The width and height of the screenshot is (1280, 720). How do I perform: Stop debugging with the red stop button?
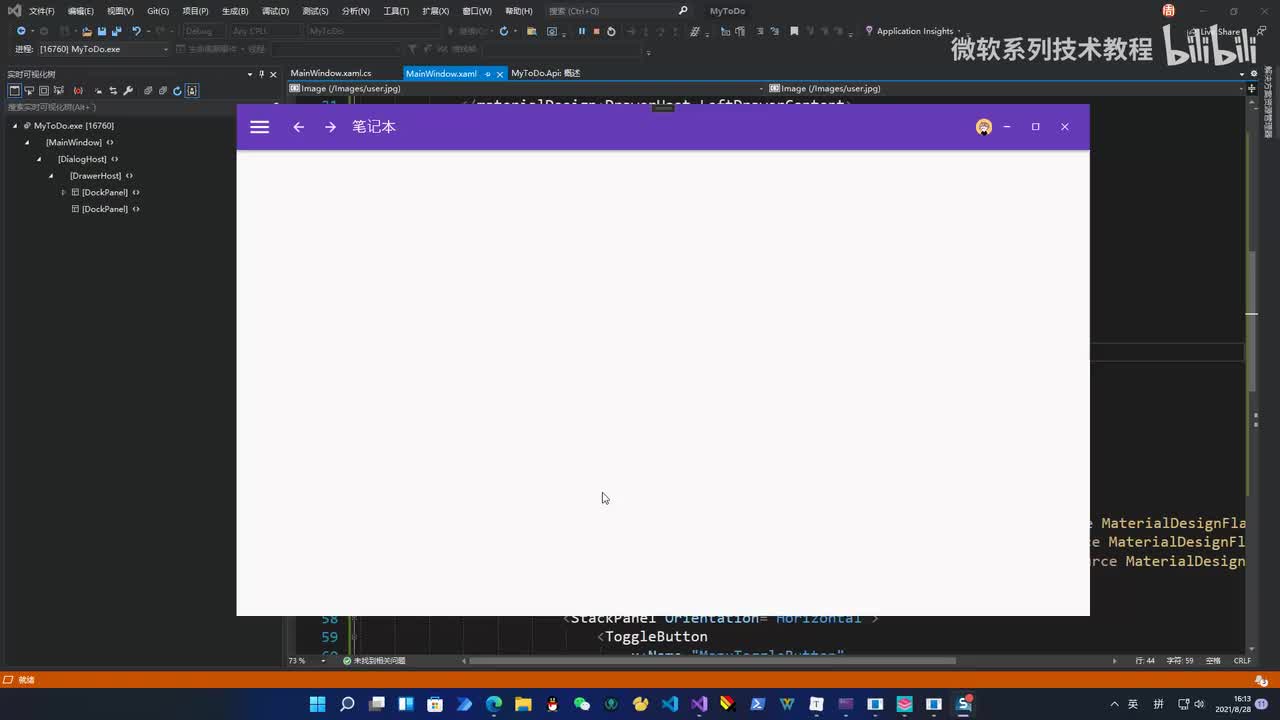tap(596, 31)
